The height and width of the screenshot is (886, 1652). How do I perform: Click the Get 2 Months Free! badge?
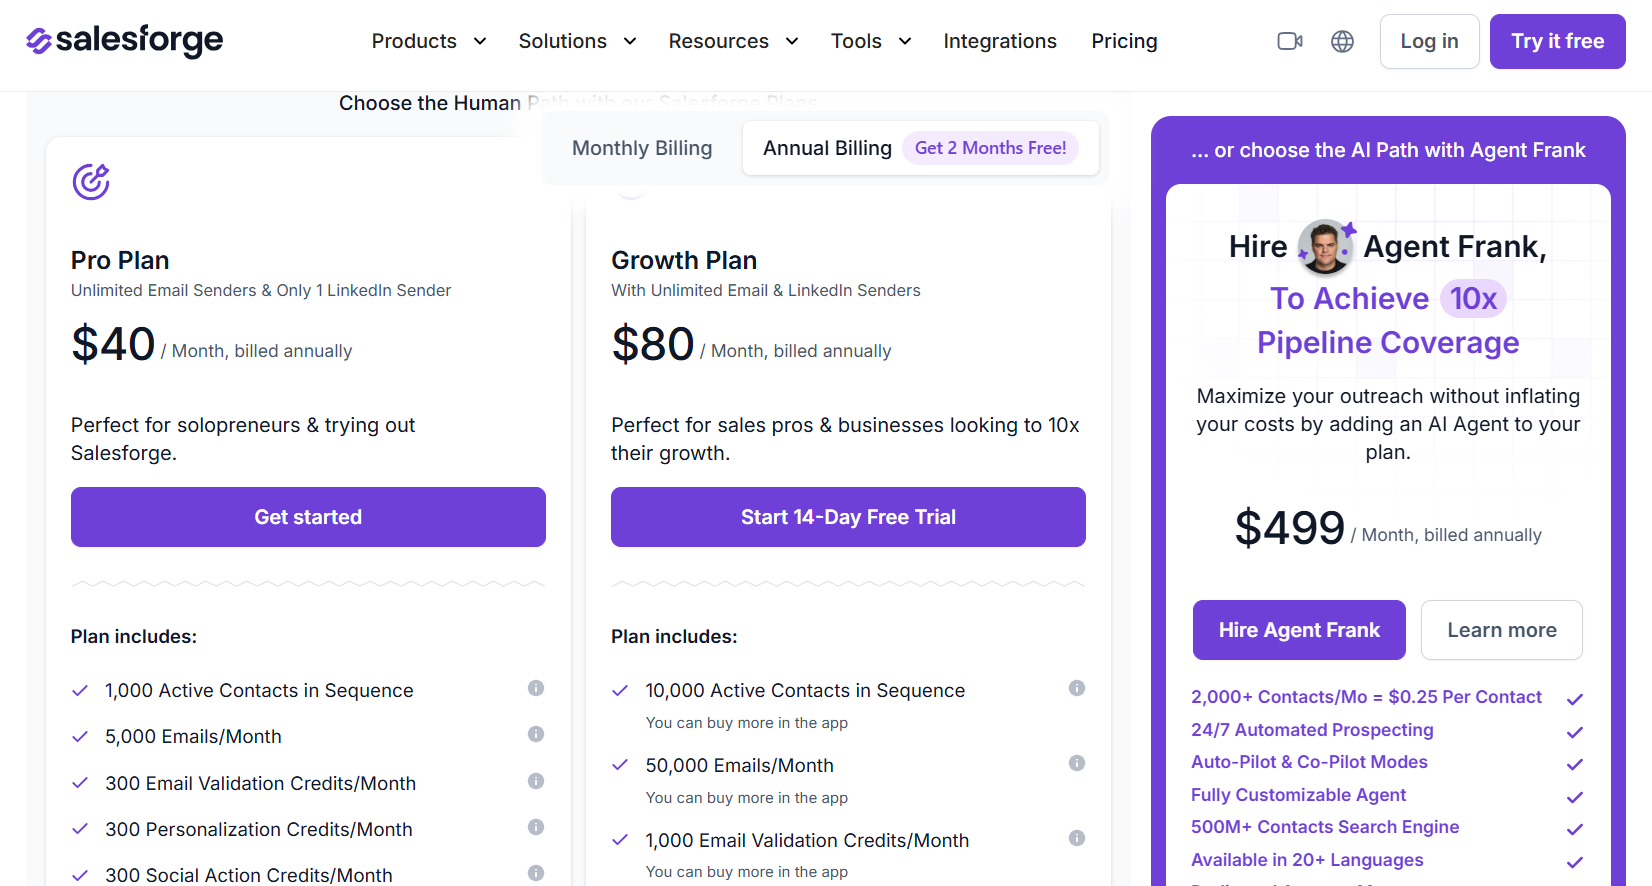pyautogui.click(x=990, y=148)
